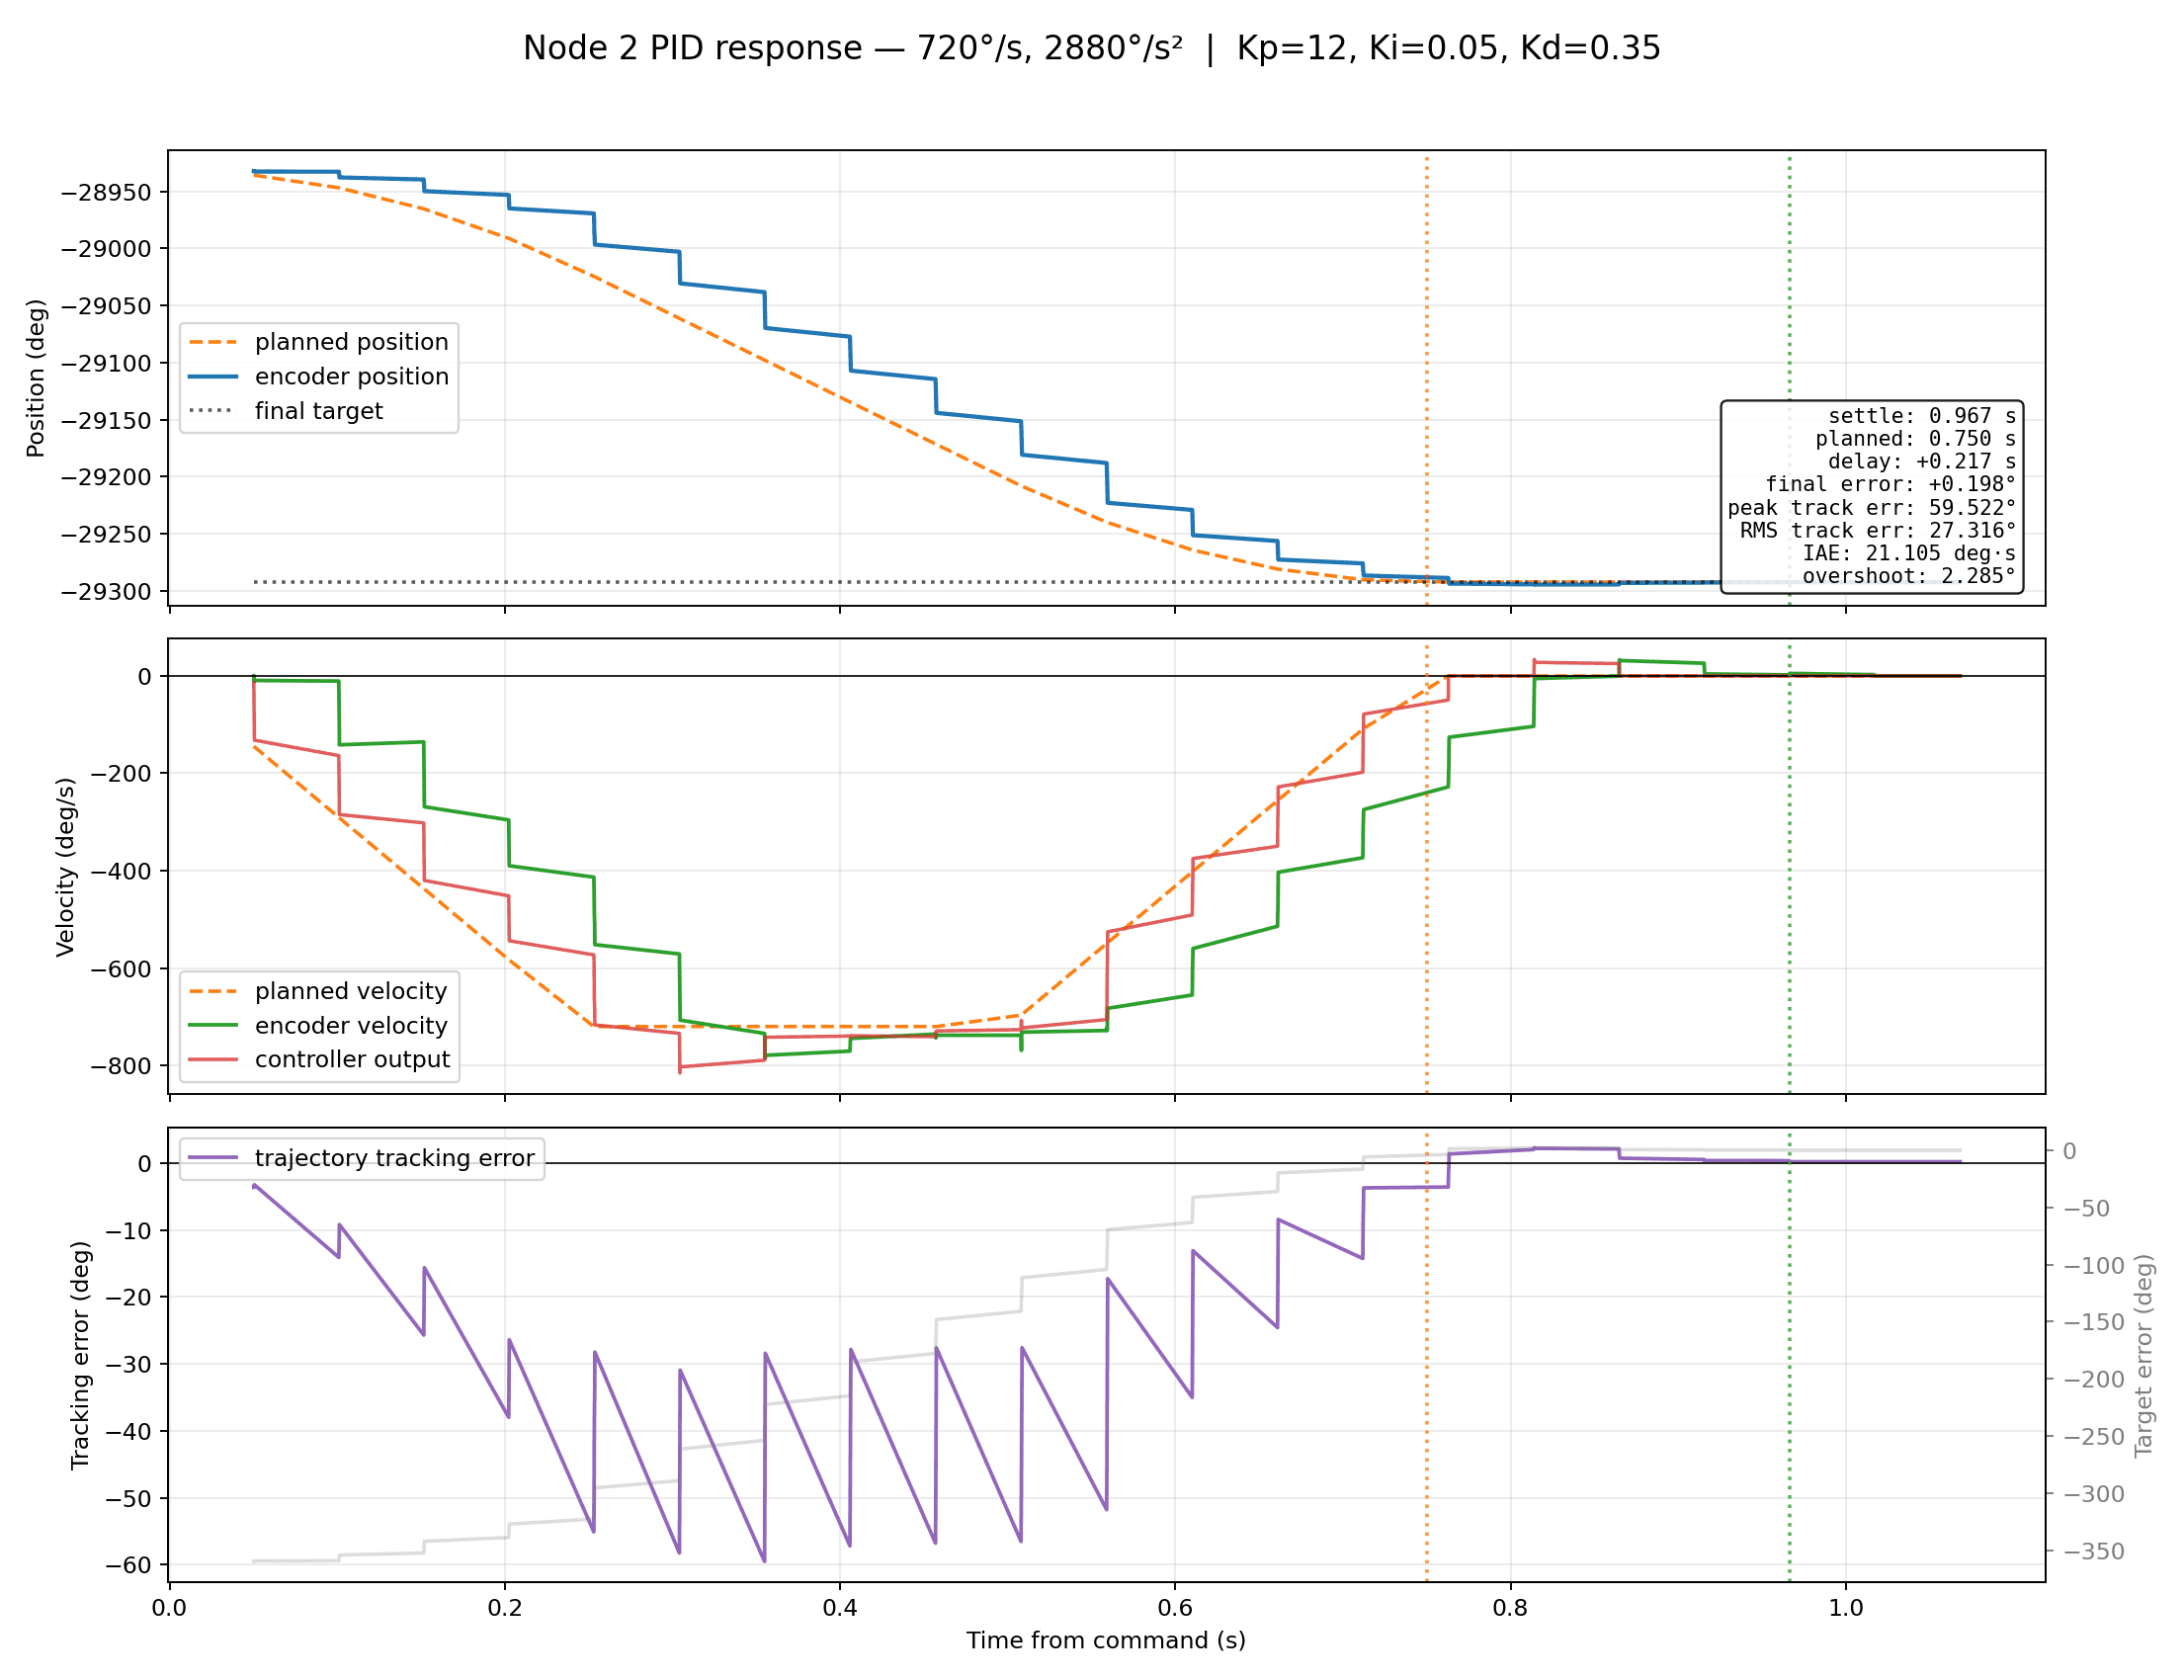Click the 'Tracking error (deg)' axis label
Image resolution: width=2184 pixels, height=1680 pixels.
click(80, 1355)
